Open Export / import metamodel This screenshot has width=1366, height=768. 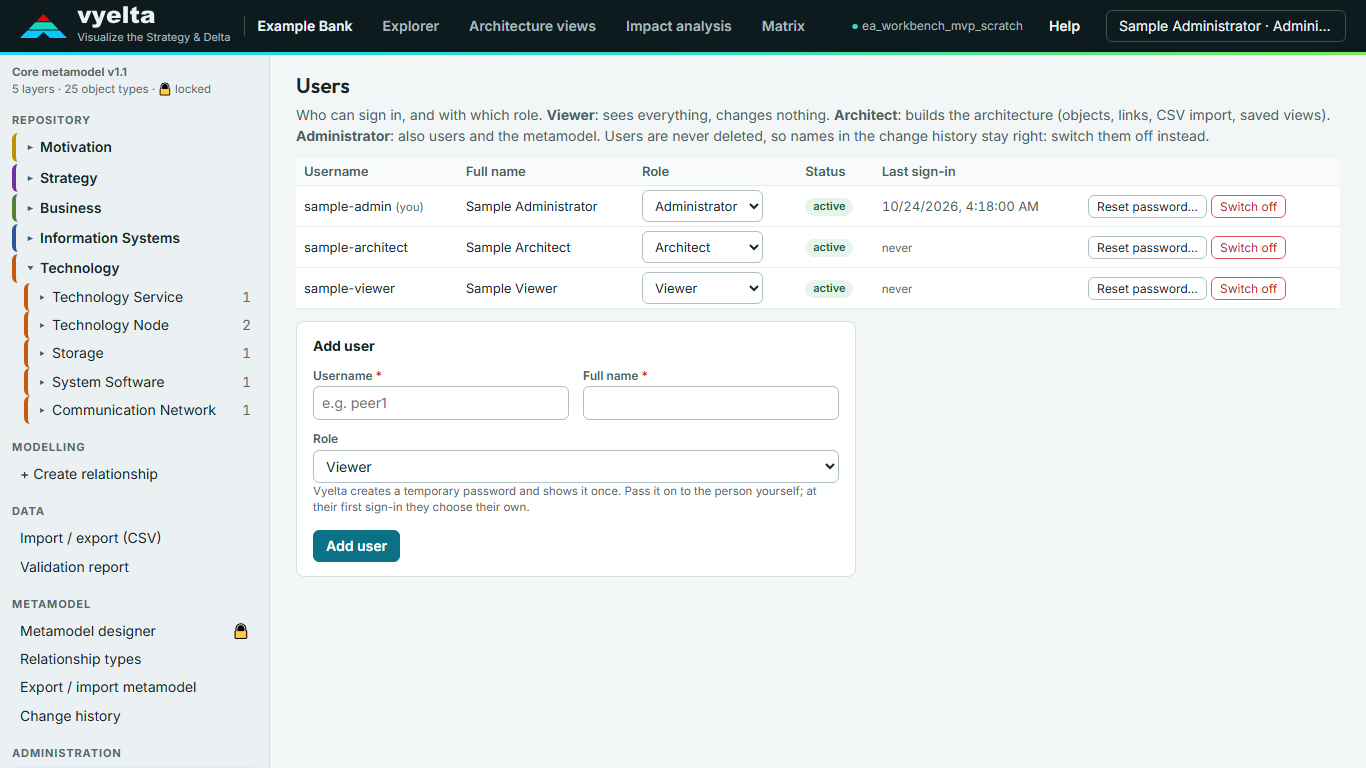108,687
